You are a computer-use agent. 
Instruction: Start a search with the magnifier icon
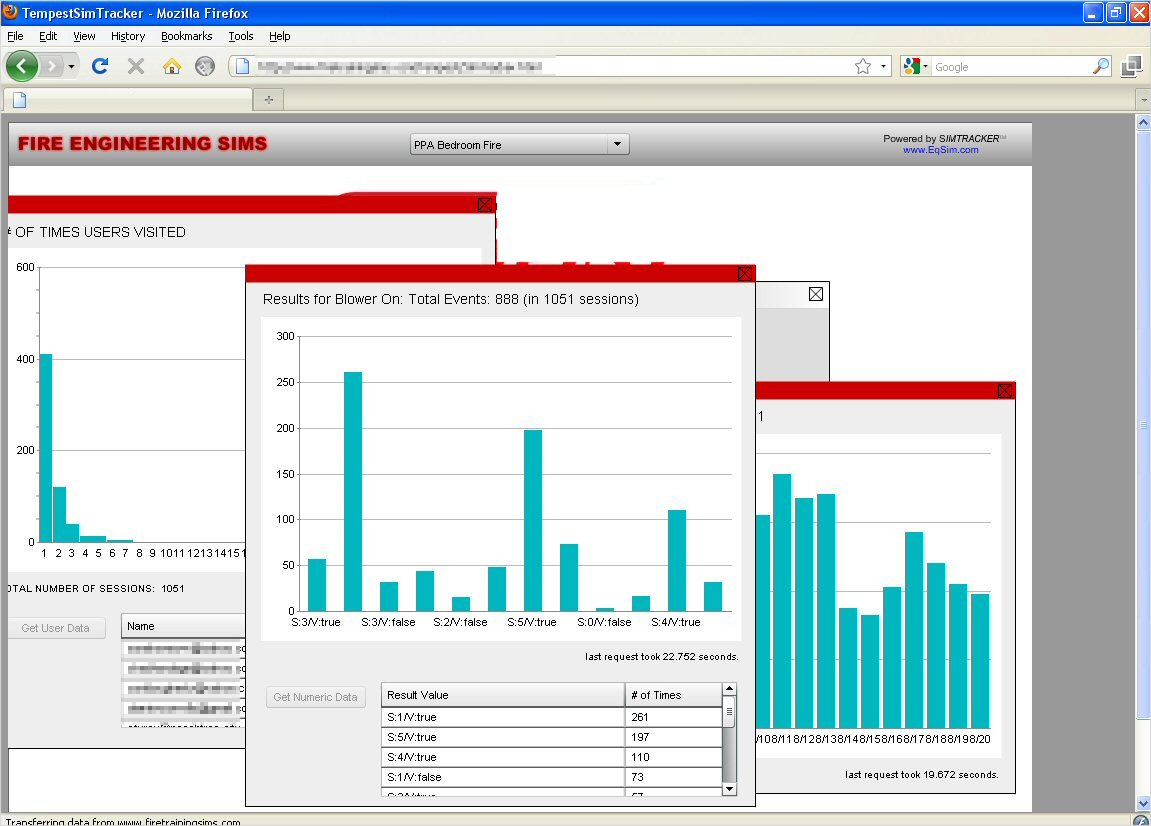point(1100,66)
